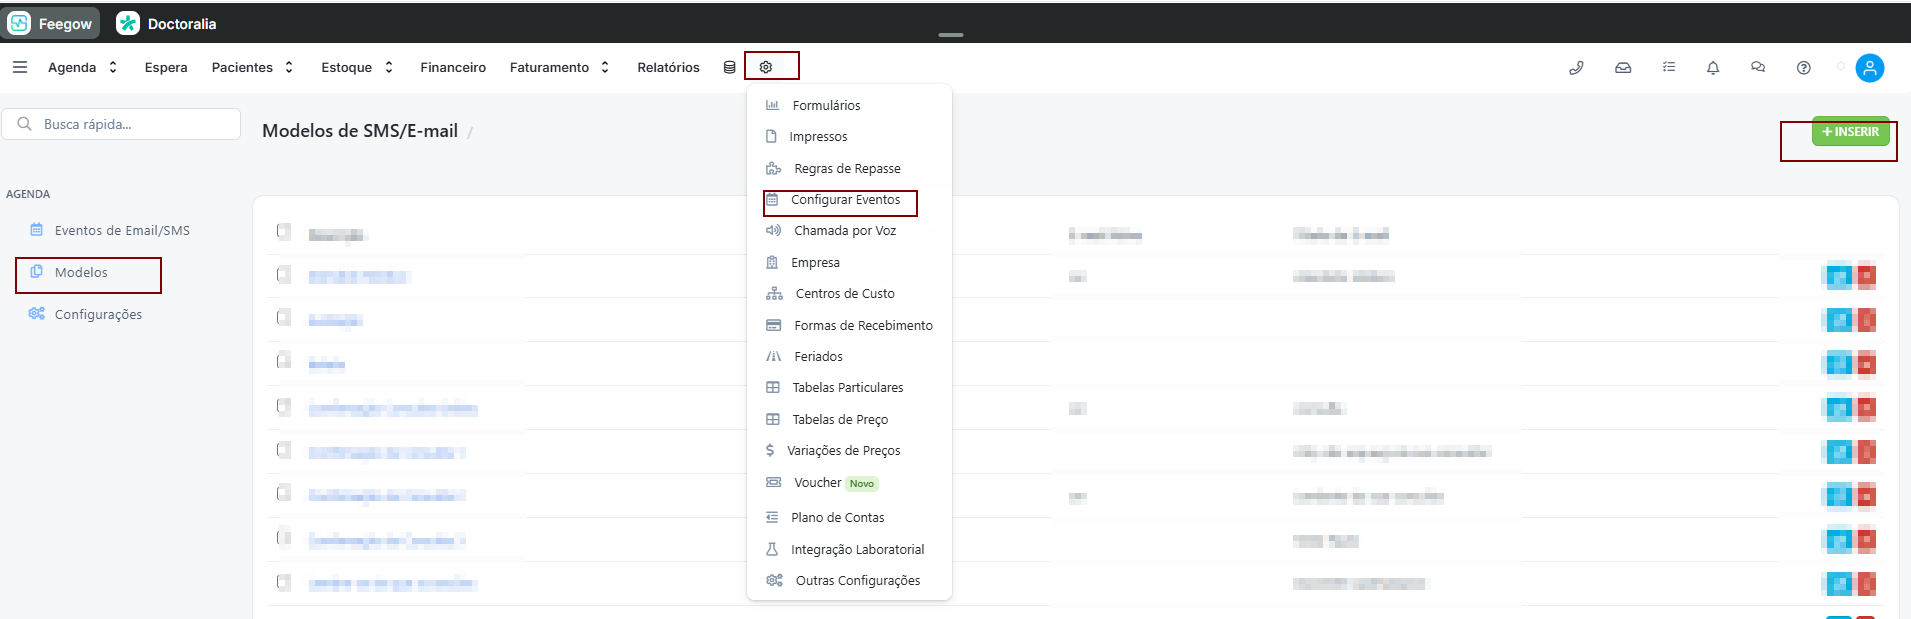Viewport: 1911px width, 619px height.
Task: Click the green INSERIR button
Action: point(1850,132)
